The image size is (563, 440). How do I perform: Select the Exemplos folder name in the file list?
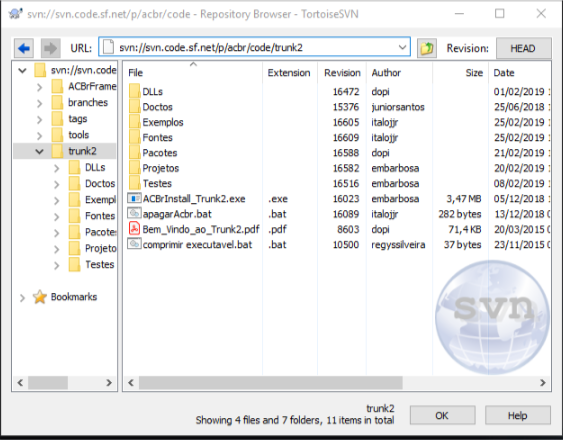coord(163,122)
